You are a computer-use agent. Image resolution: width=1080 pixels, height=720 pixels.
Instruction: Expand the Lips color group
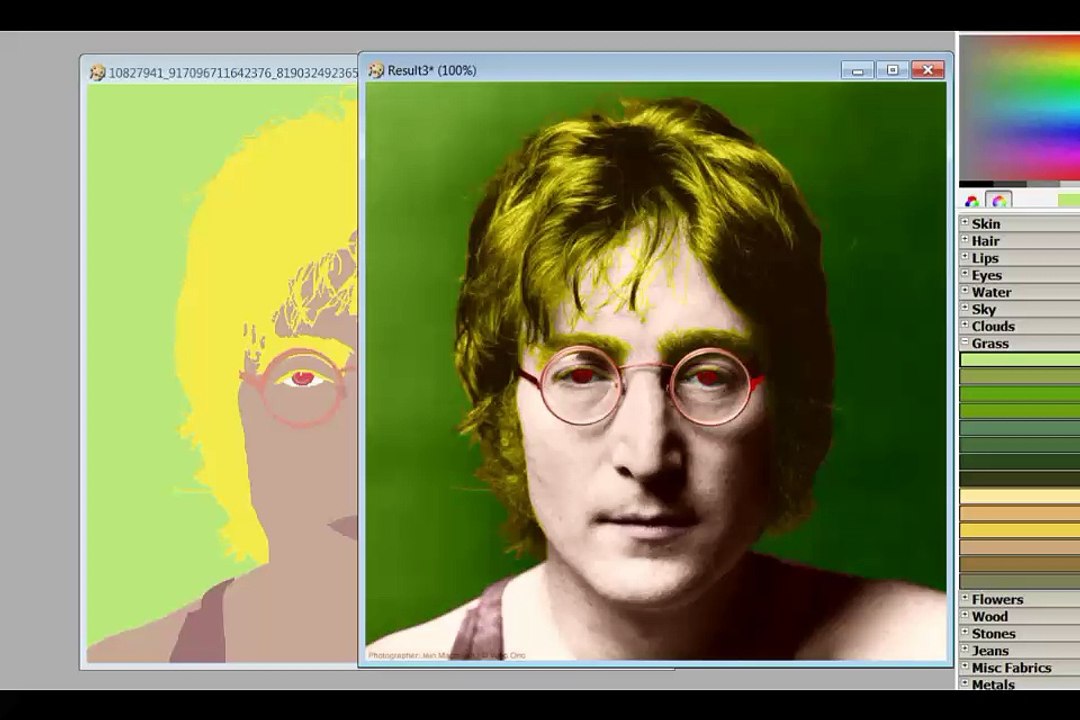click(965, 257)
